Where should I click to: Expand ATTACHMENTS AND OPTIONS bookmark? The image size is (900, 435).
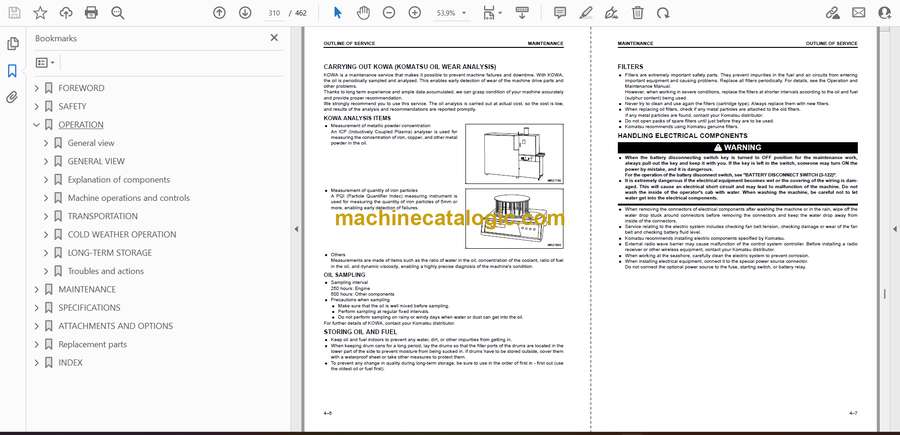tap(37, 326)
